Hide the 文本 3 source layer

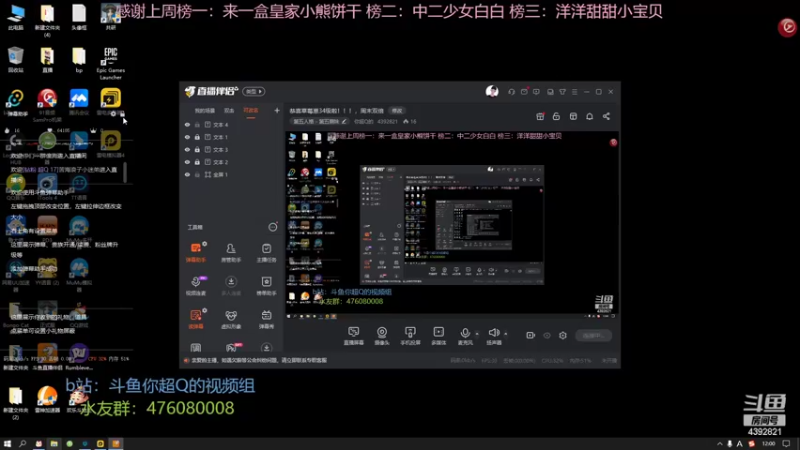click(187, 149)
